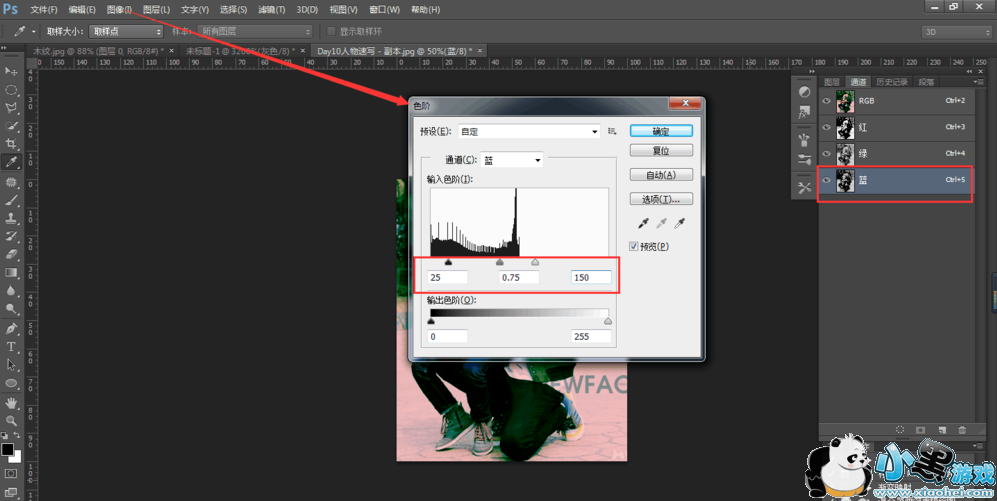Select the Path Selection tool
997x501 pixels.
point(11,365)
